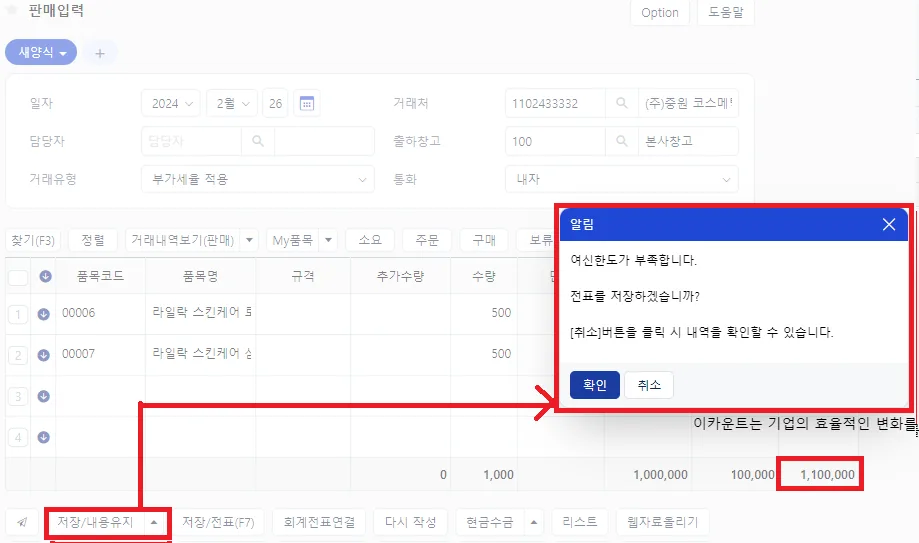The width and height of the screenshot is (919, 543).
Task: Click the 출하창고 search magnifier icon
Action: [x=622, y=141]
